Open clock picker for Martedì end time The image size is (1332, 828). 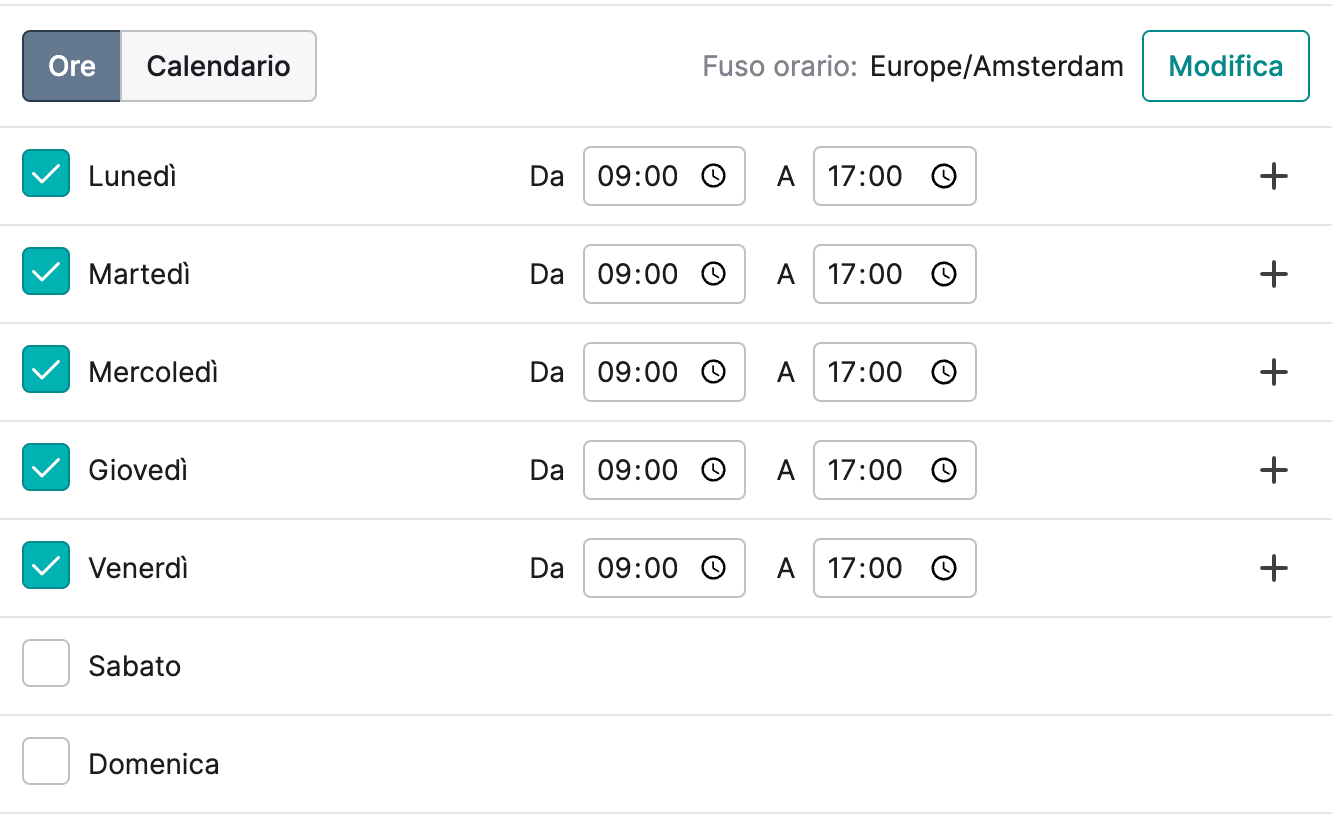point(944,274)
